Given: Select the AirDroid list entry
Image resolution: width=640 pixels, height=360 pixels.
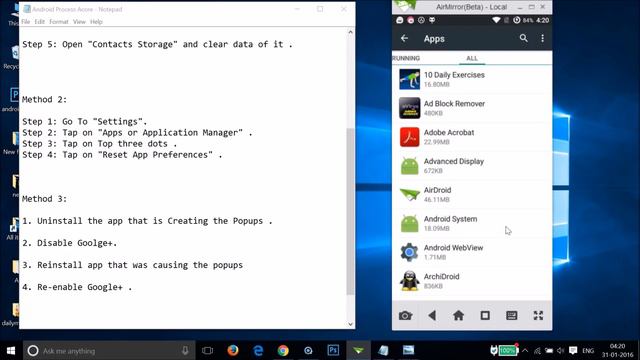Looking at the screenshot, I should click(x=472, y=195).
